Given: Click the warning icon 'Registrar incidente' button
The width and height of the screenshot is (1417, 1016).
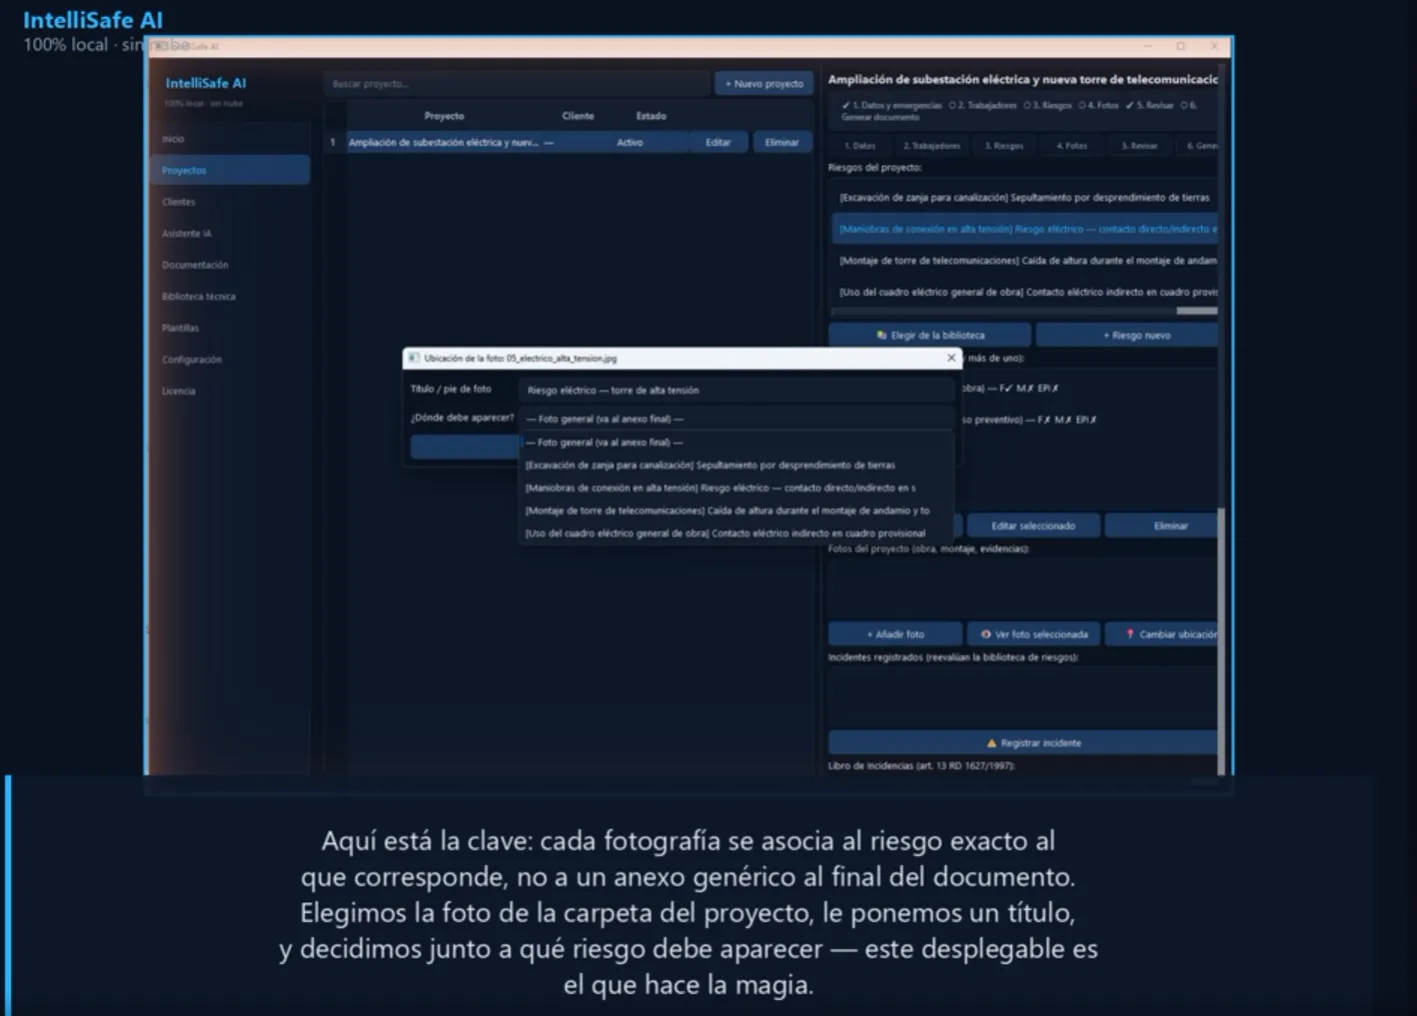Looking at the screenshot, I should point(1023,743).
